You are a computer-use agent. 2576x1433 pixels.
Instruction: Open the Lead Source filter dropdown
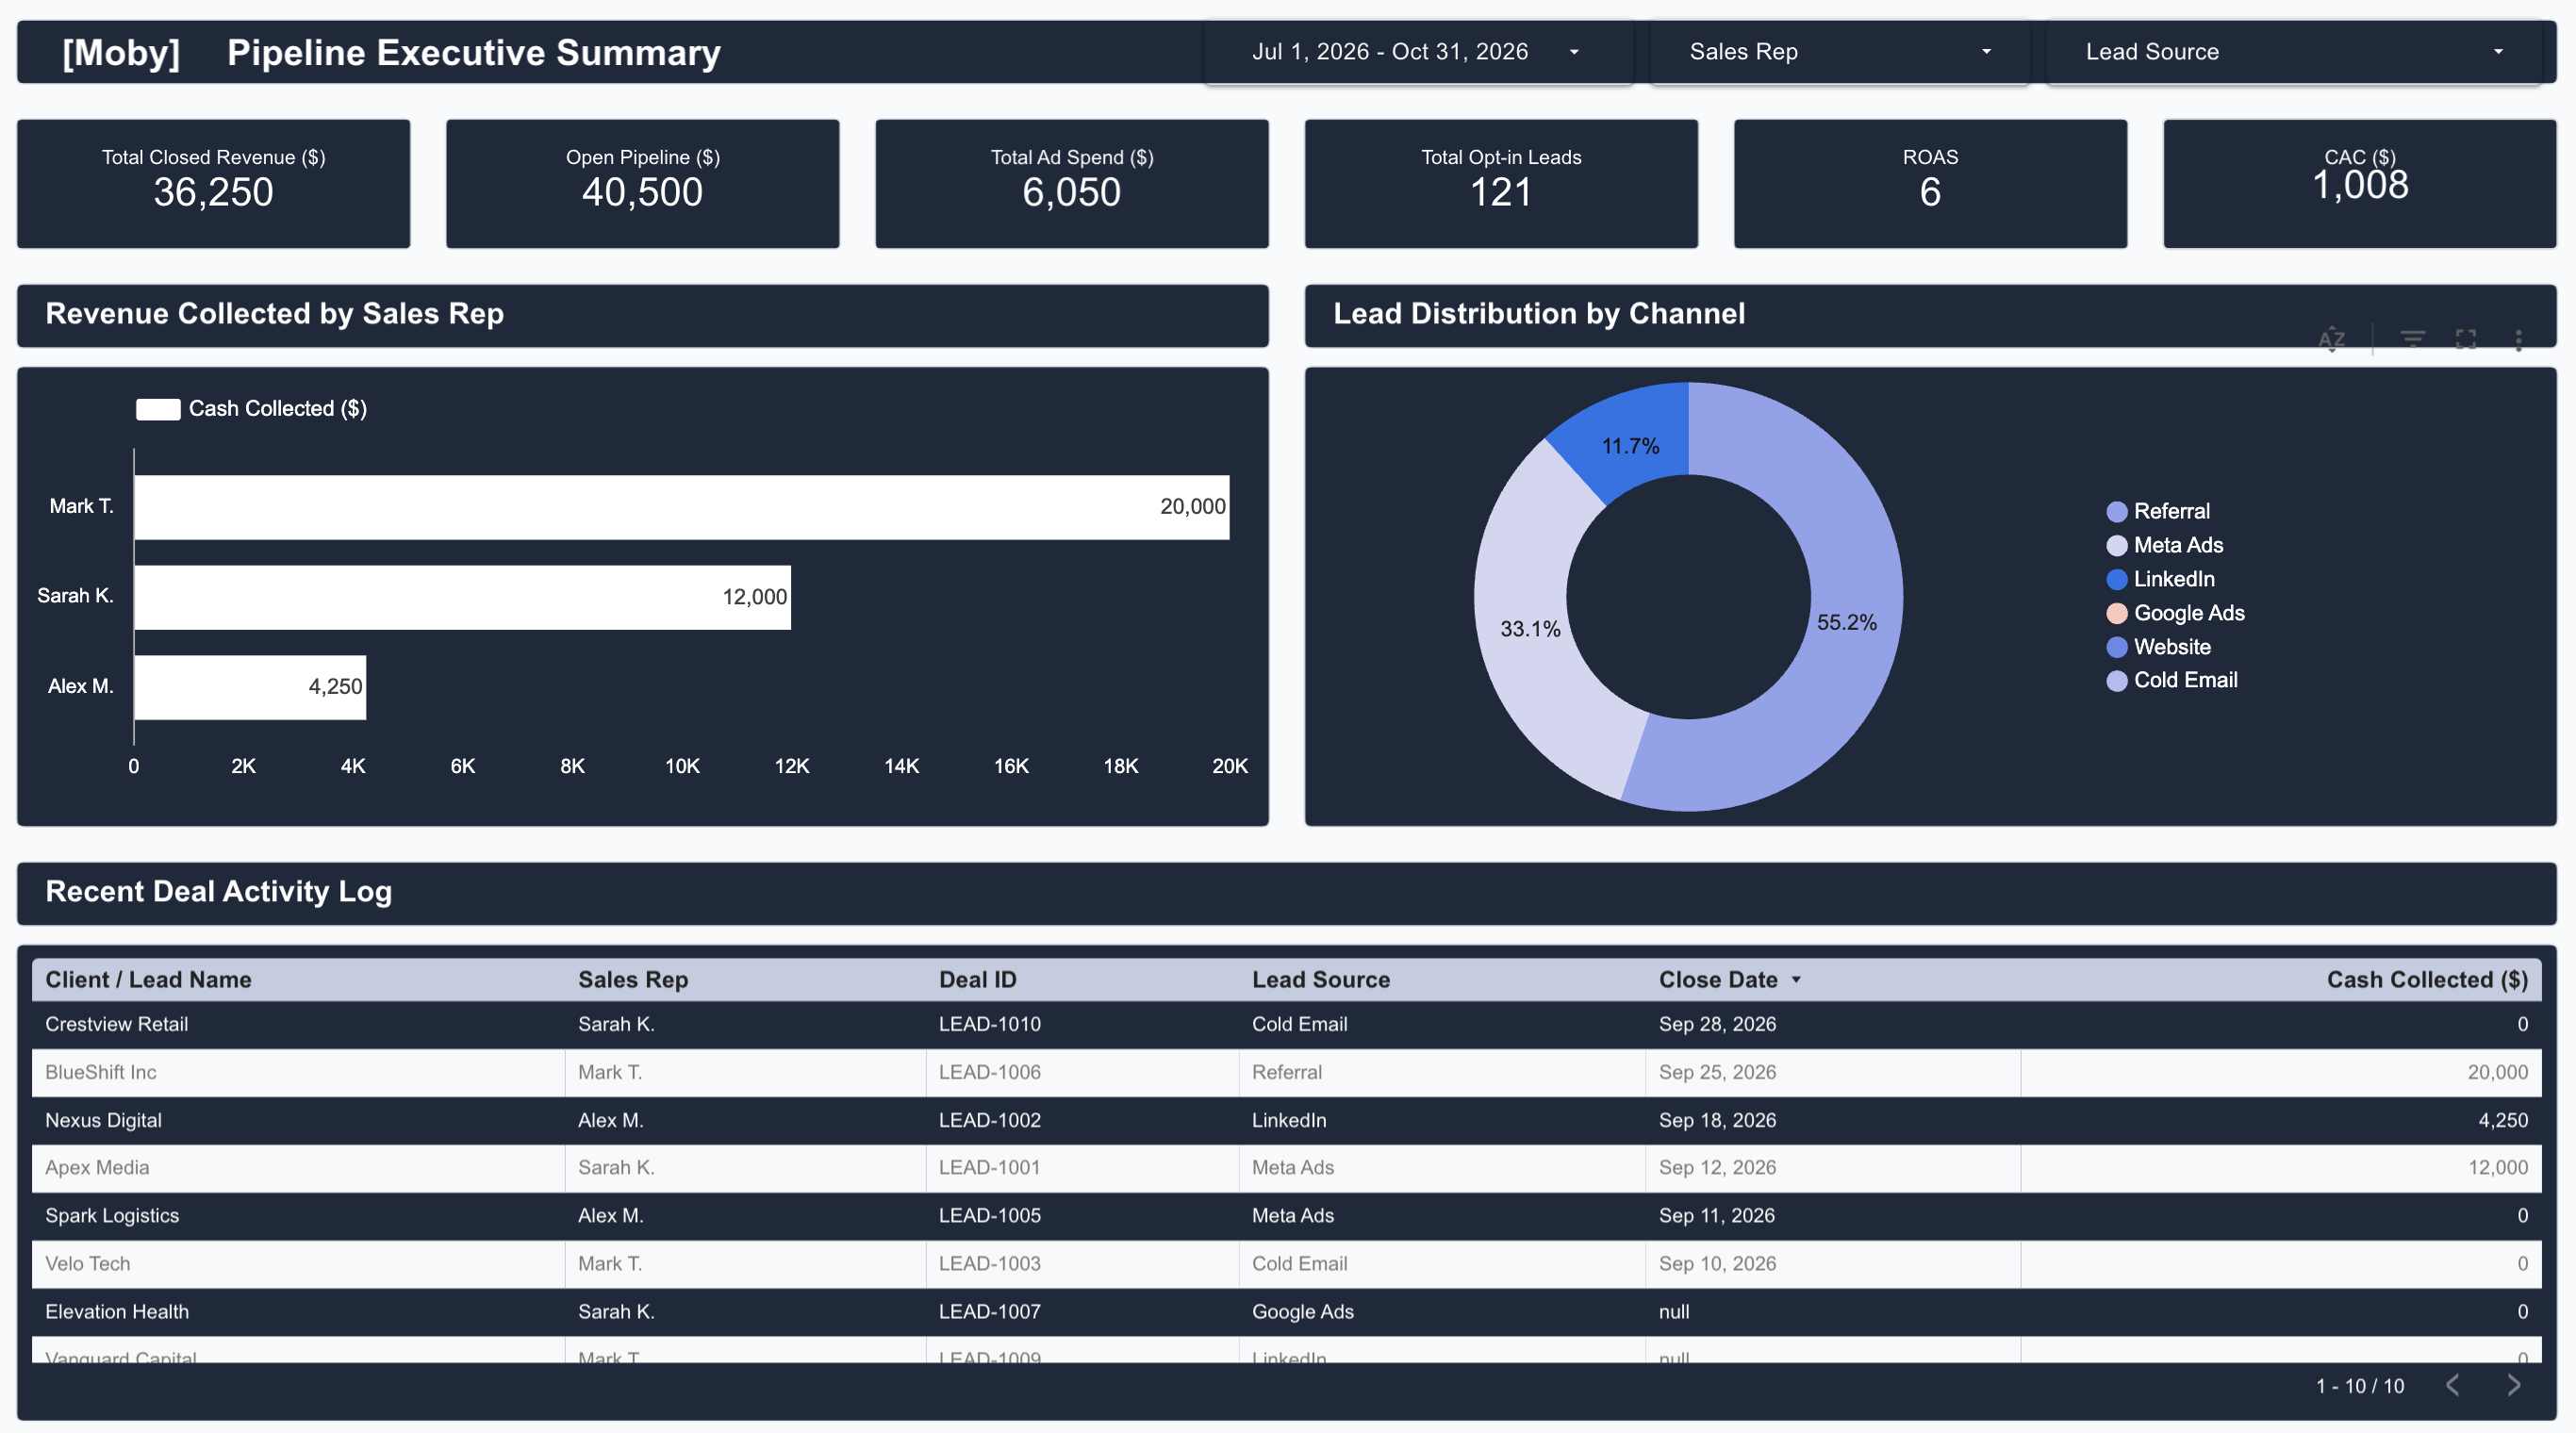pyautogui.click(x=2293, y=52)
